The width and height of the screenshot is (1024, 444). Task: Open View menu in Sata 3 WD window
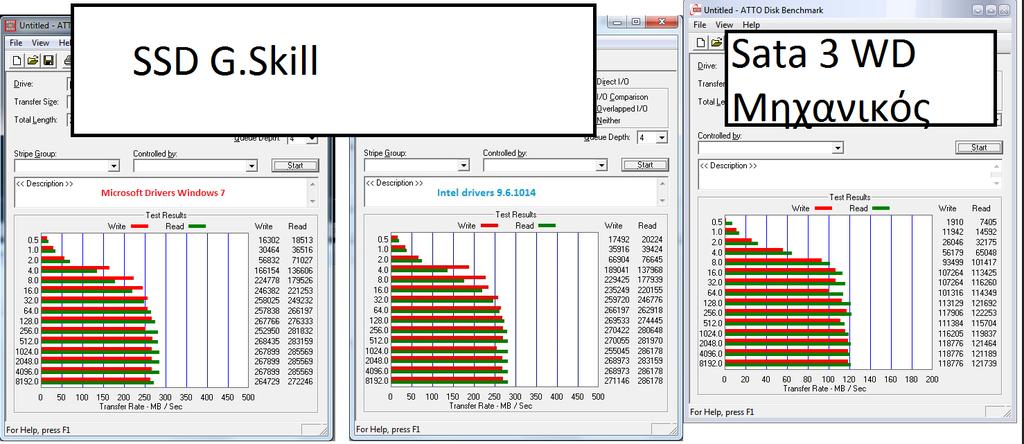724,25
